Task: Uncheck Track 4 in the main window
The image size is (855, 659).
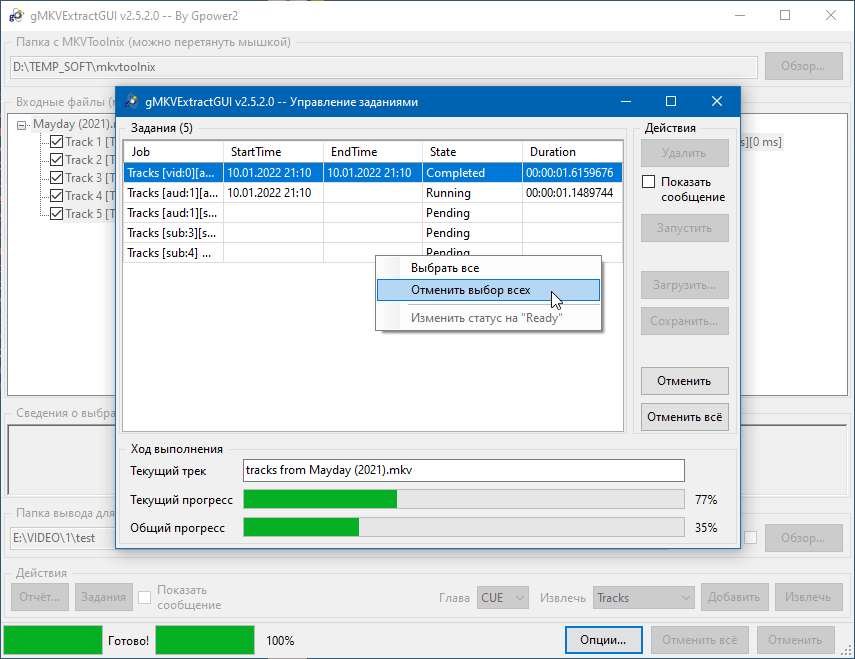Action: tap(56, 196)
